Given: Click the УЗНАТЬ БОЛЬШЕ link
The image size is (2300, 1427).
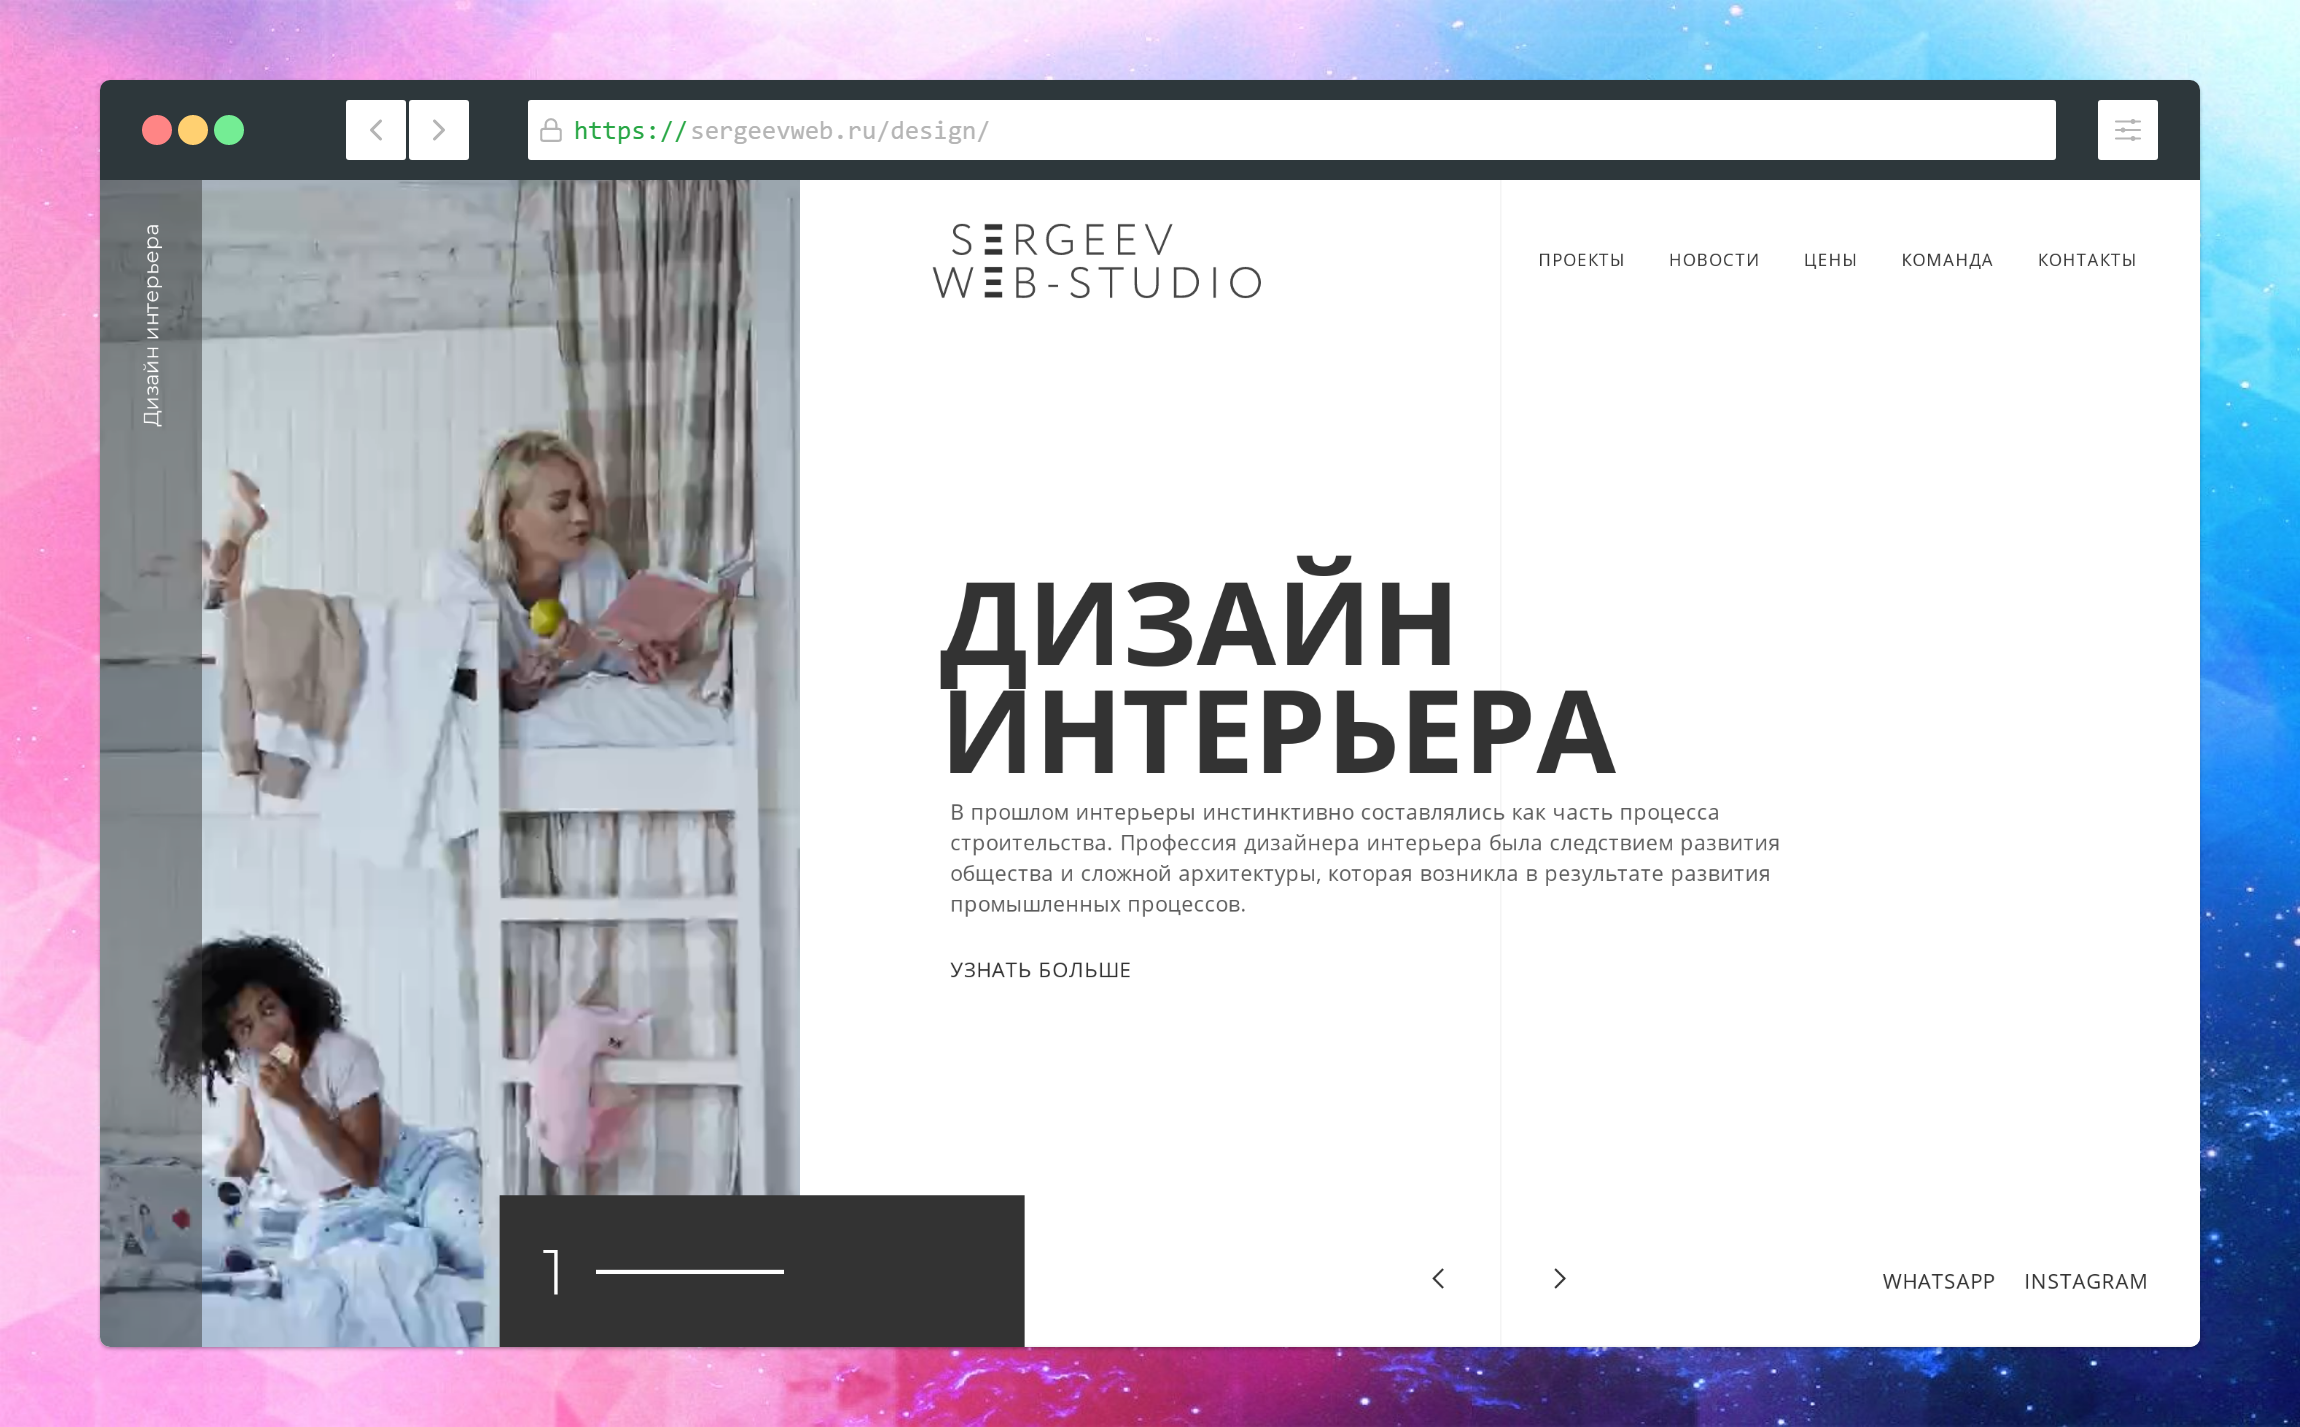Looking at the screenshot, I should [1040, 970].
